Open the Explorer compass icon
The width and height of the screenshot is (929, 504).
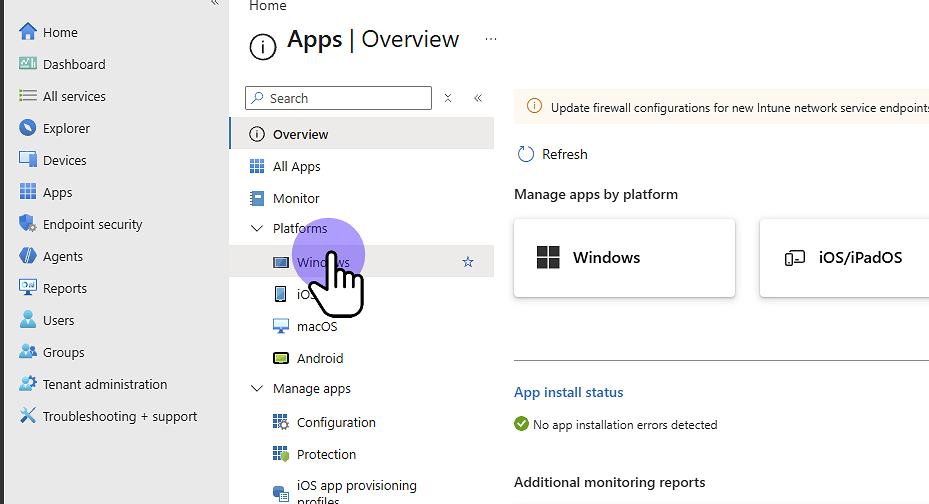[x=27, y=127]
